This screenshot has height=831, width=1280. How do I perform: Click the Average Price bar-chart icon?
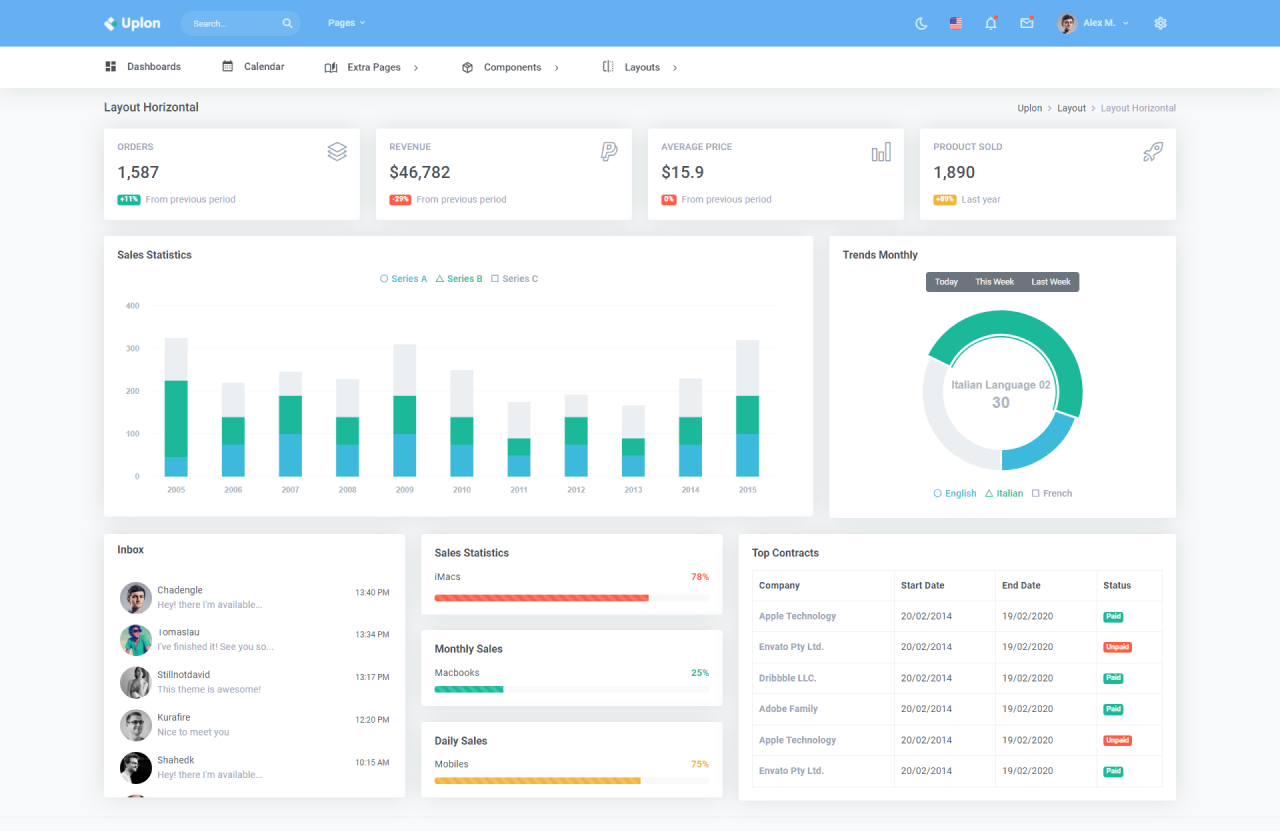click(881, 151)
